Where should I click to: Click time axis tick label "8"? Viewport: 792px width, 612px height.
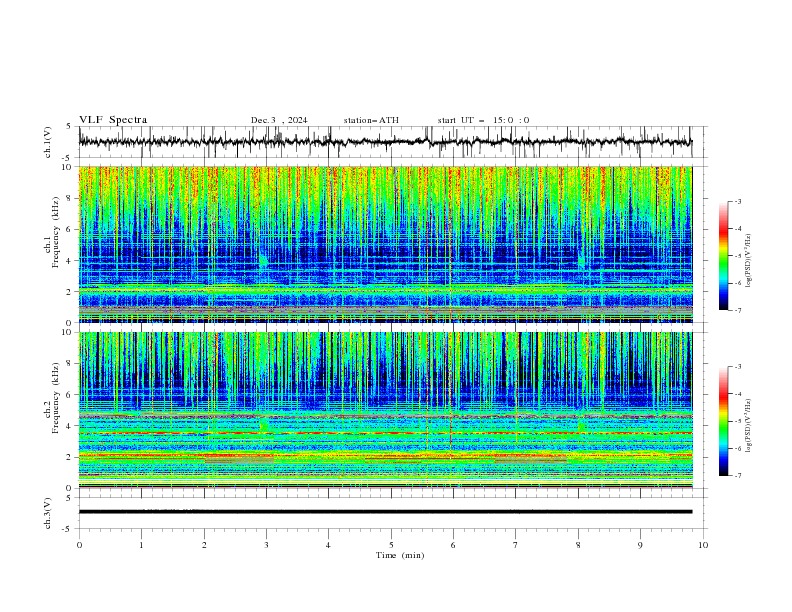pos(578,545)
